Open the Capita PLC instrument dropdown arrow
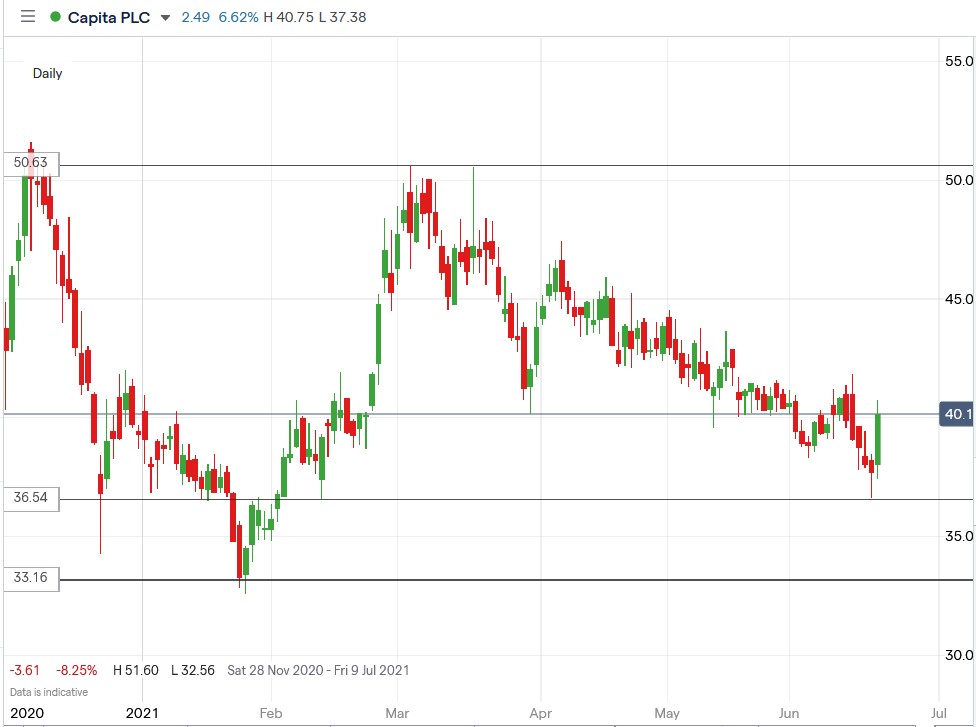This screenshot has height=727, width=976. point(164,18)
